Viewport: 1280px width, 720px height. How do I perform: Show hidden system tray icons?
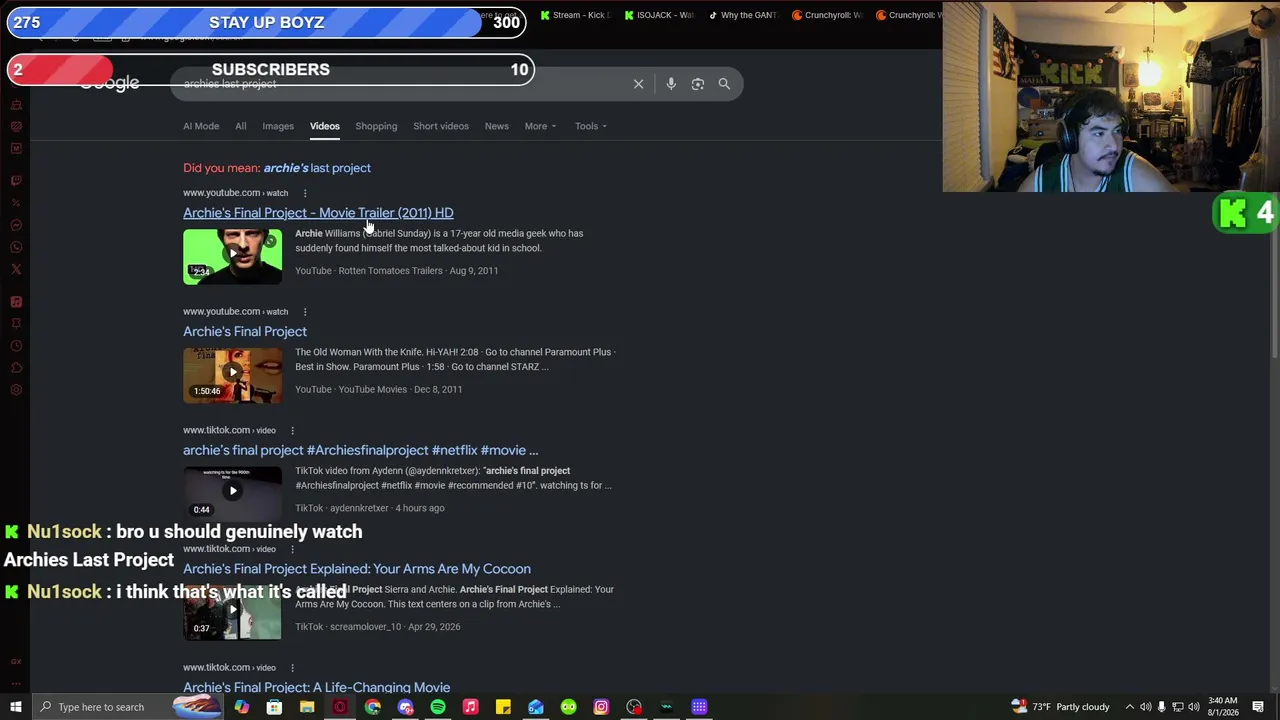1129,707
